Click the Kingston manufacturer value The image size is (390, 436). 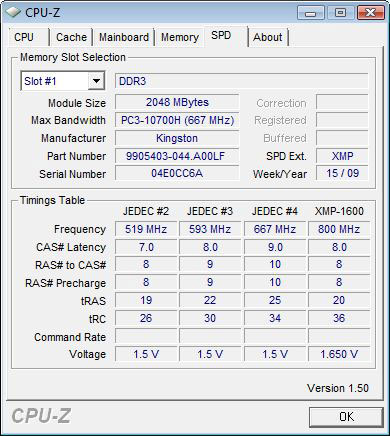(177, 138)
